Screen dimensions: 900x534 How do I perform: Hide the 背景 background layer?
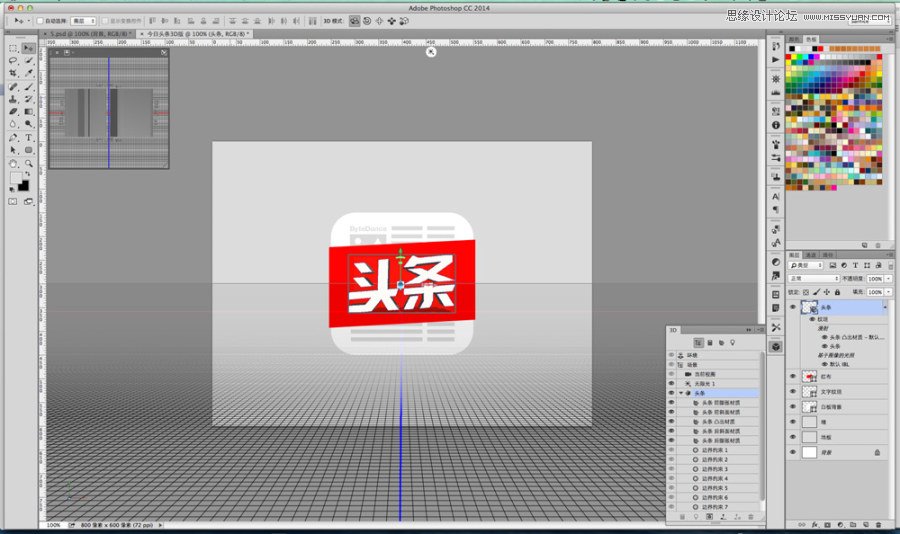point(793,452)
